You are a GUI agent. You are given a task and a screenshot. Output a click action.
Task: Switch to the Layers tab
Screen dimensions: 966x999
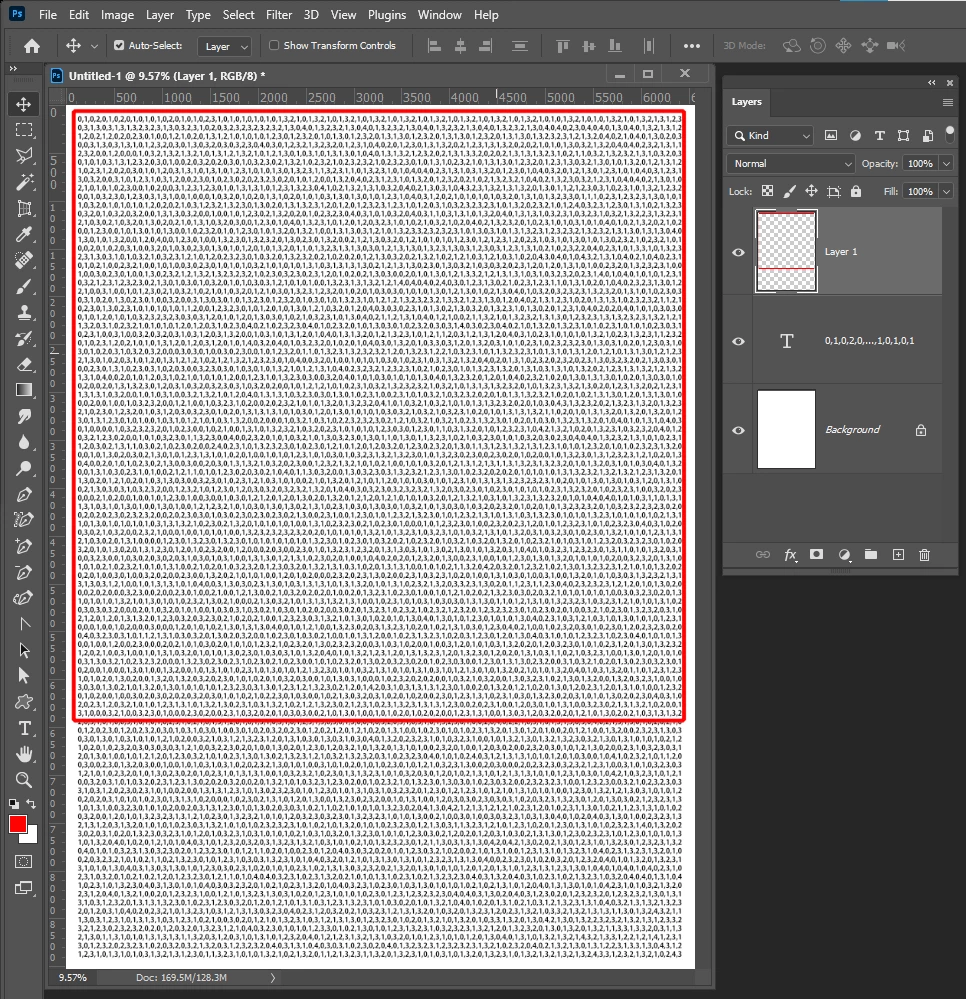coord(746,102)
